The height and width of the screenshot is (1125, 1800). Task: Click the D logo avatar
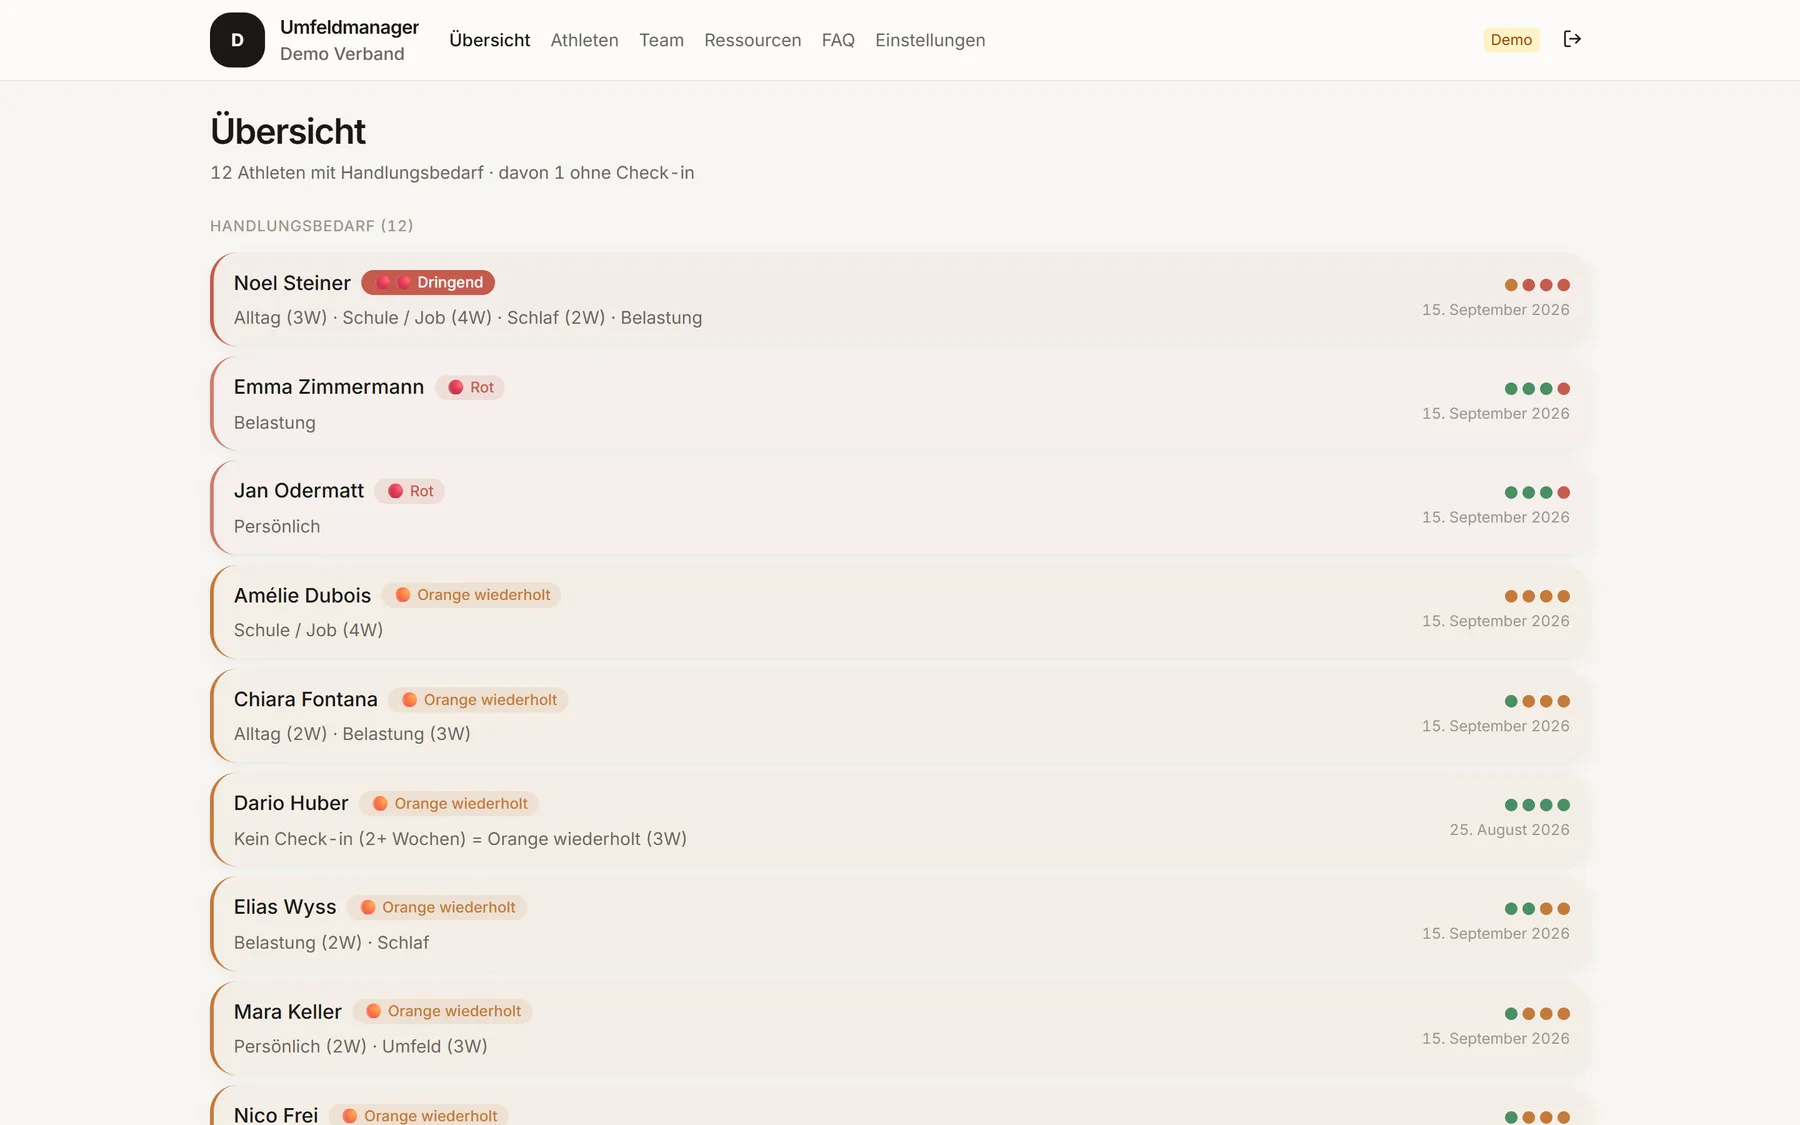point(237,40)
